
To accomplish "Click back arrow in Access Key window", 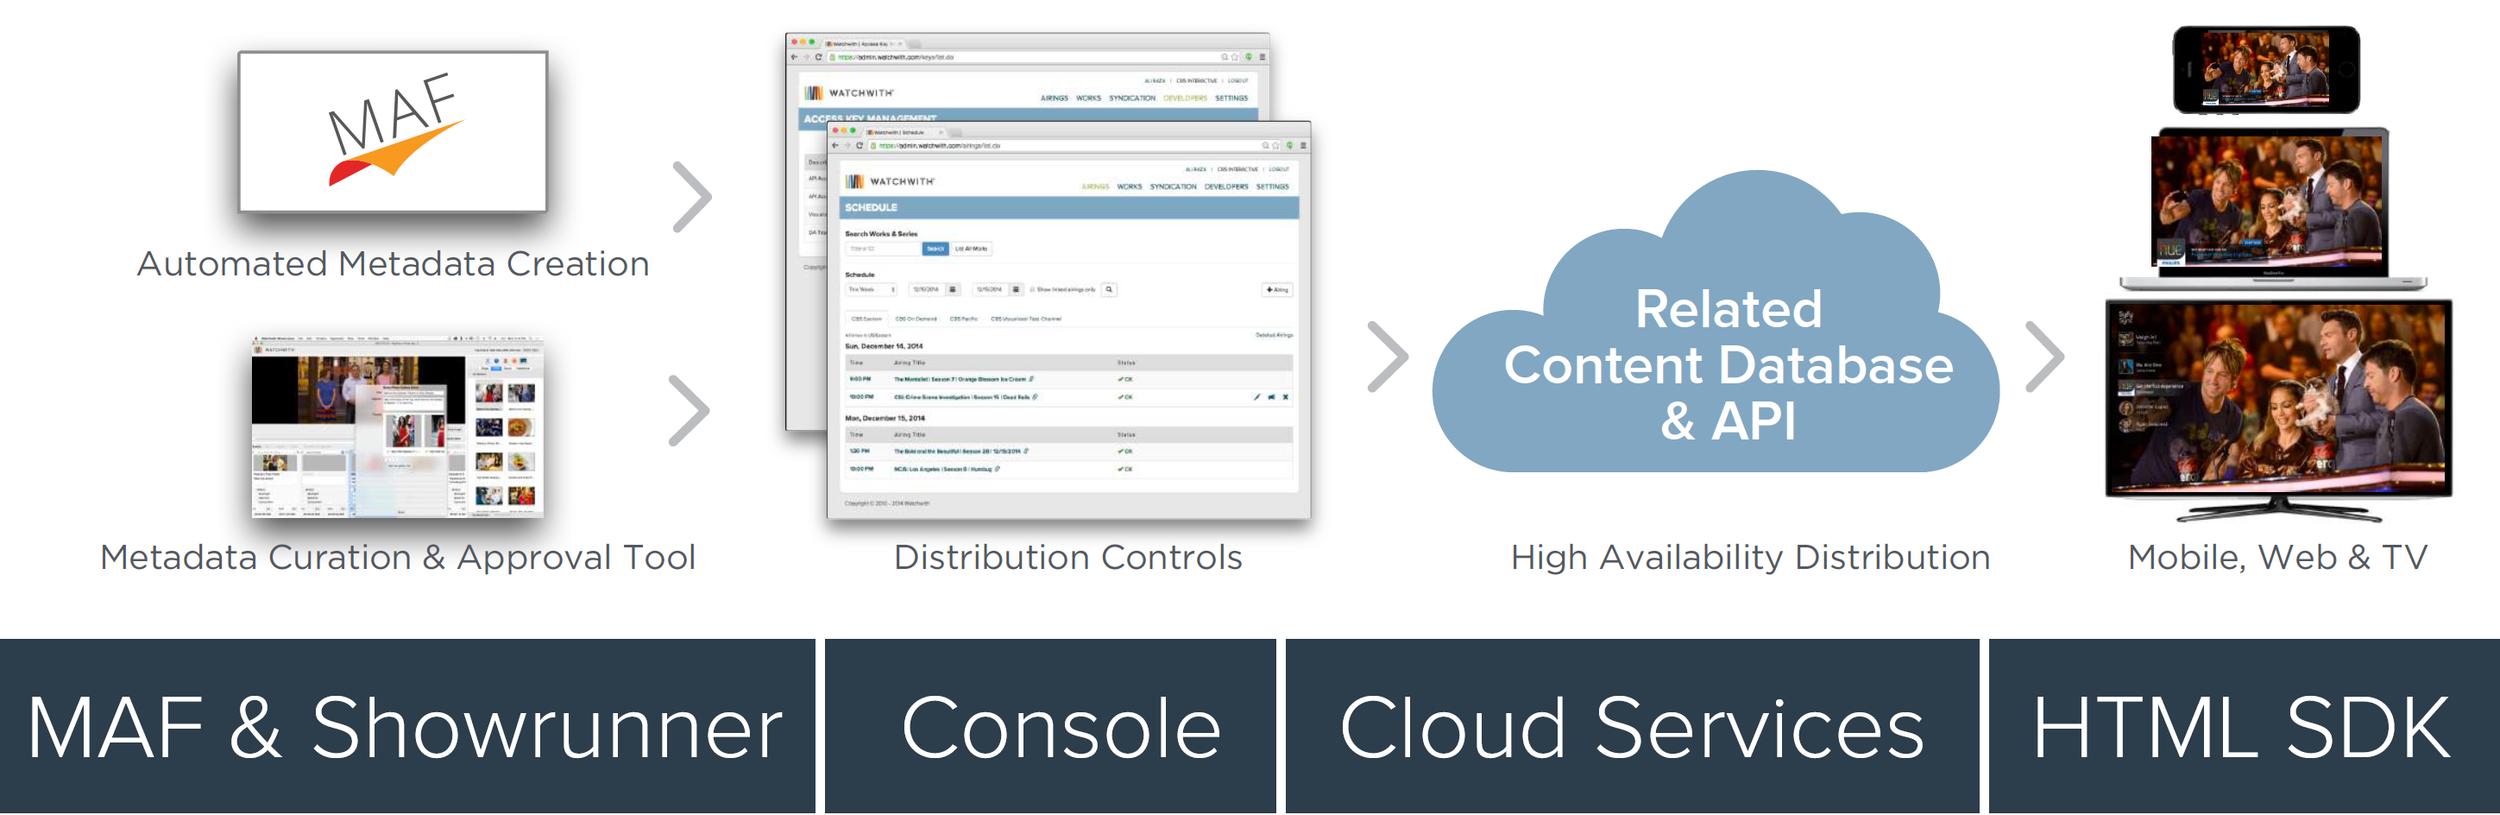I will tap(794, 57).
